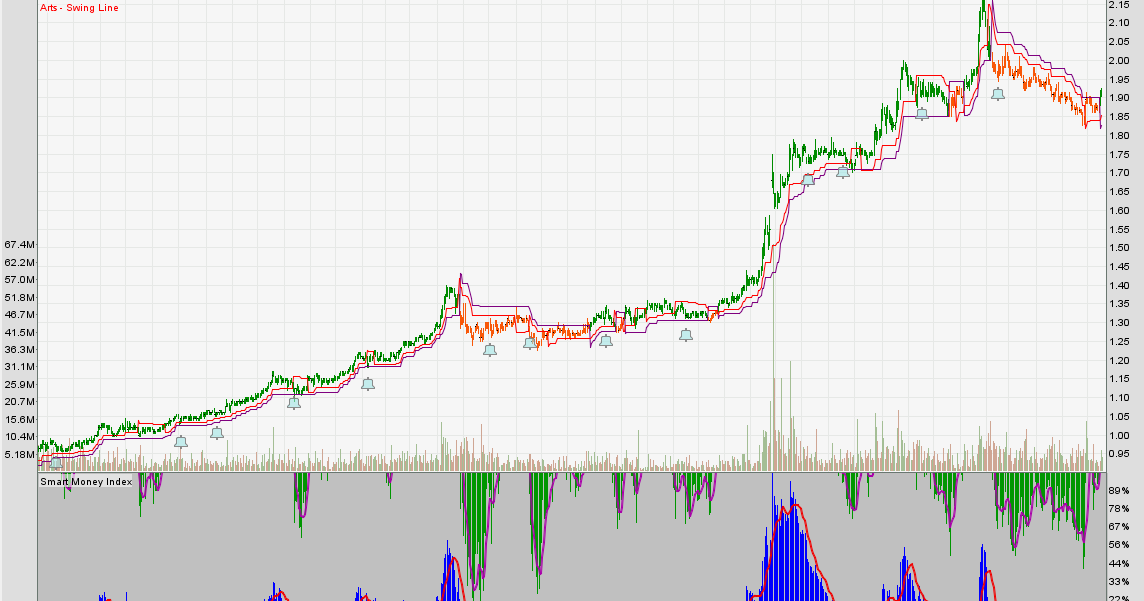Click the bell alert near the 1.00 price level
This screenshot has height=601, width=1144.
(x=217, y=432)
